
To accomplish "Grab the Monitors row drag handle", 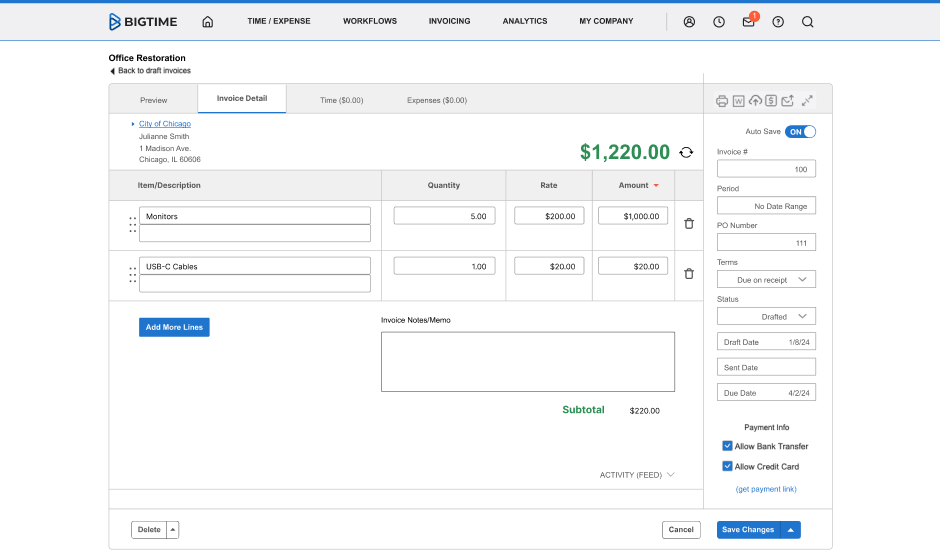I will tap(132, 225).
